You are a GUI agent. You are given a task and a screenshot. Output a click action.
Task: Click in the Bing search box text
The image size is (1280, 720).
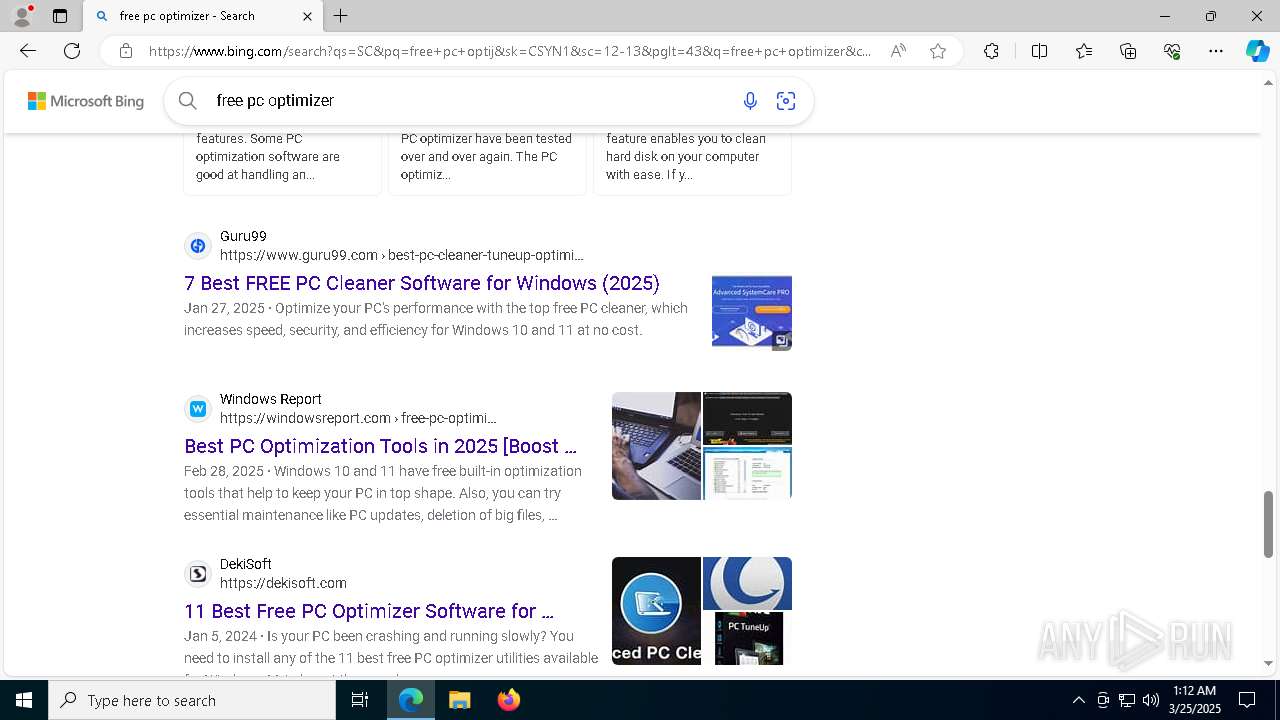(470, 100)
